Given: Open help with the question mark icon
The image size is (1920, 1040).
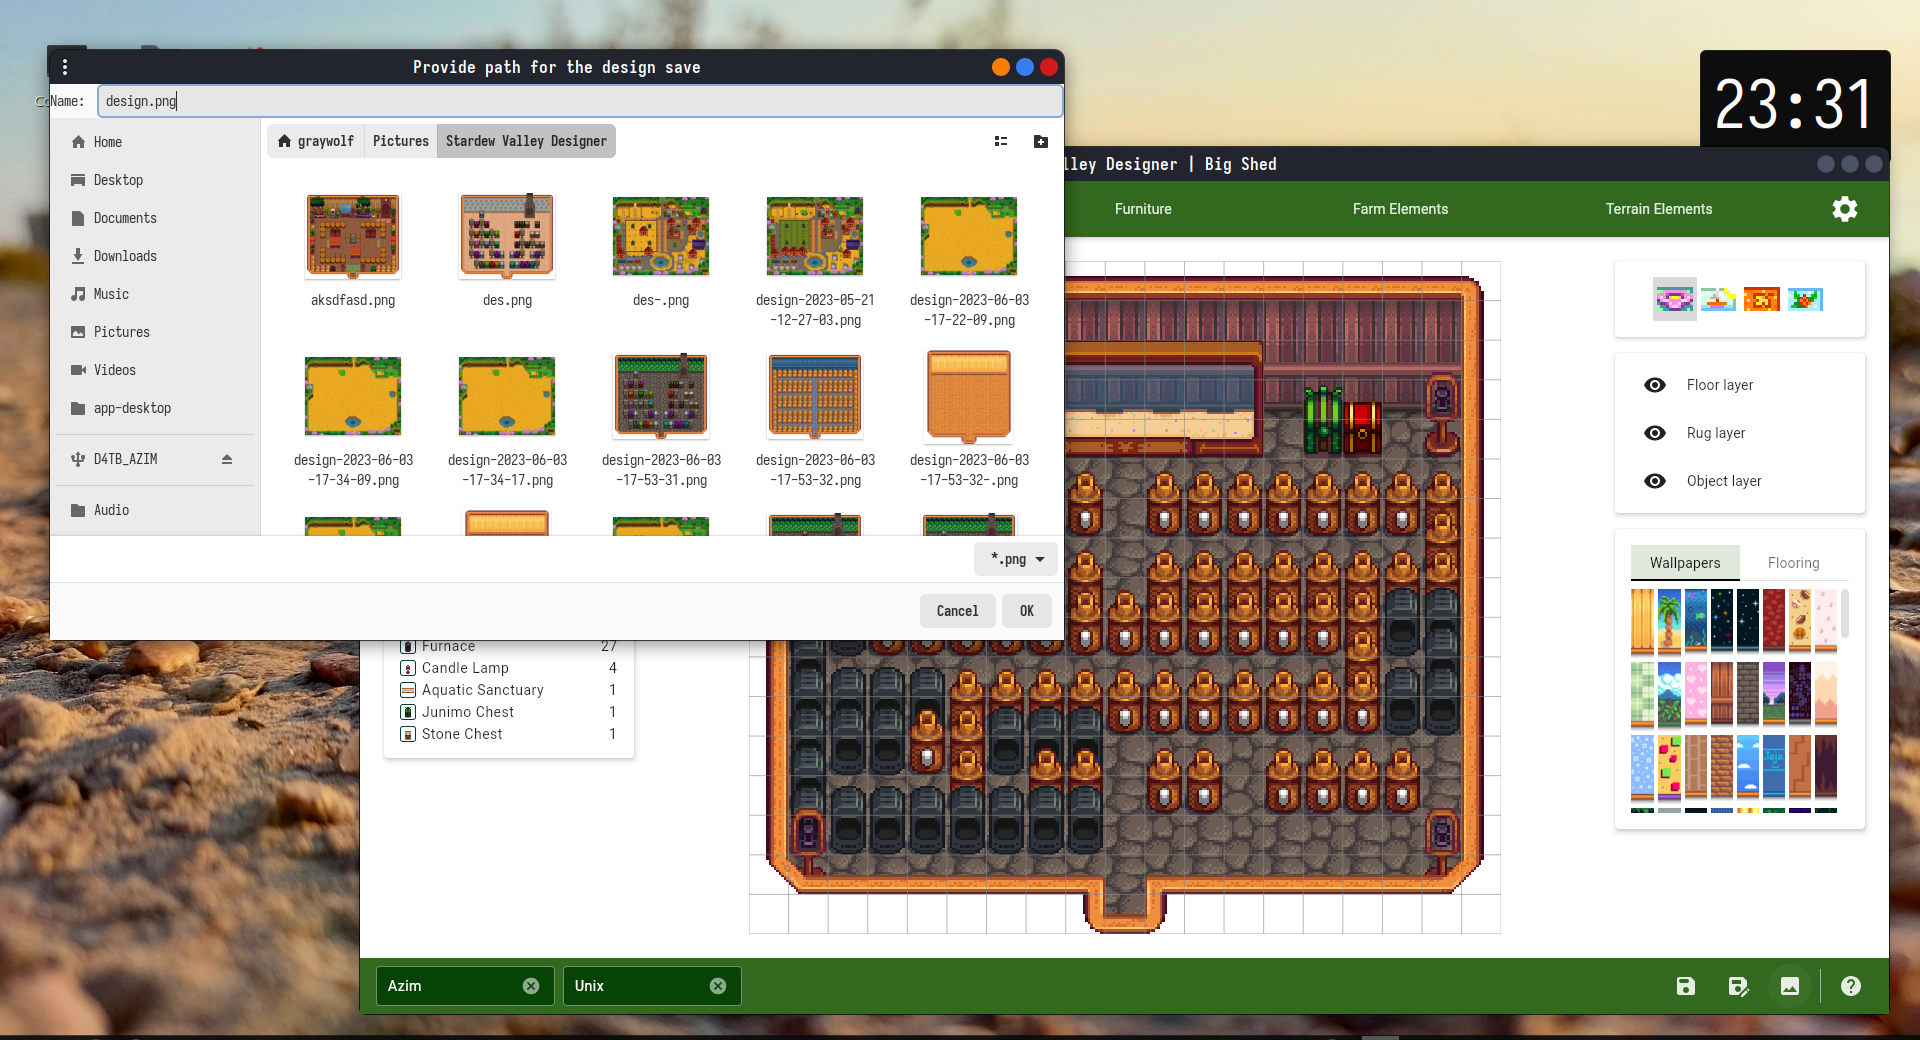Looking at the screenshot, I should (1851, 986).
